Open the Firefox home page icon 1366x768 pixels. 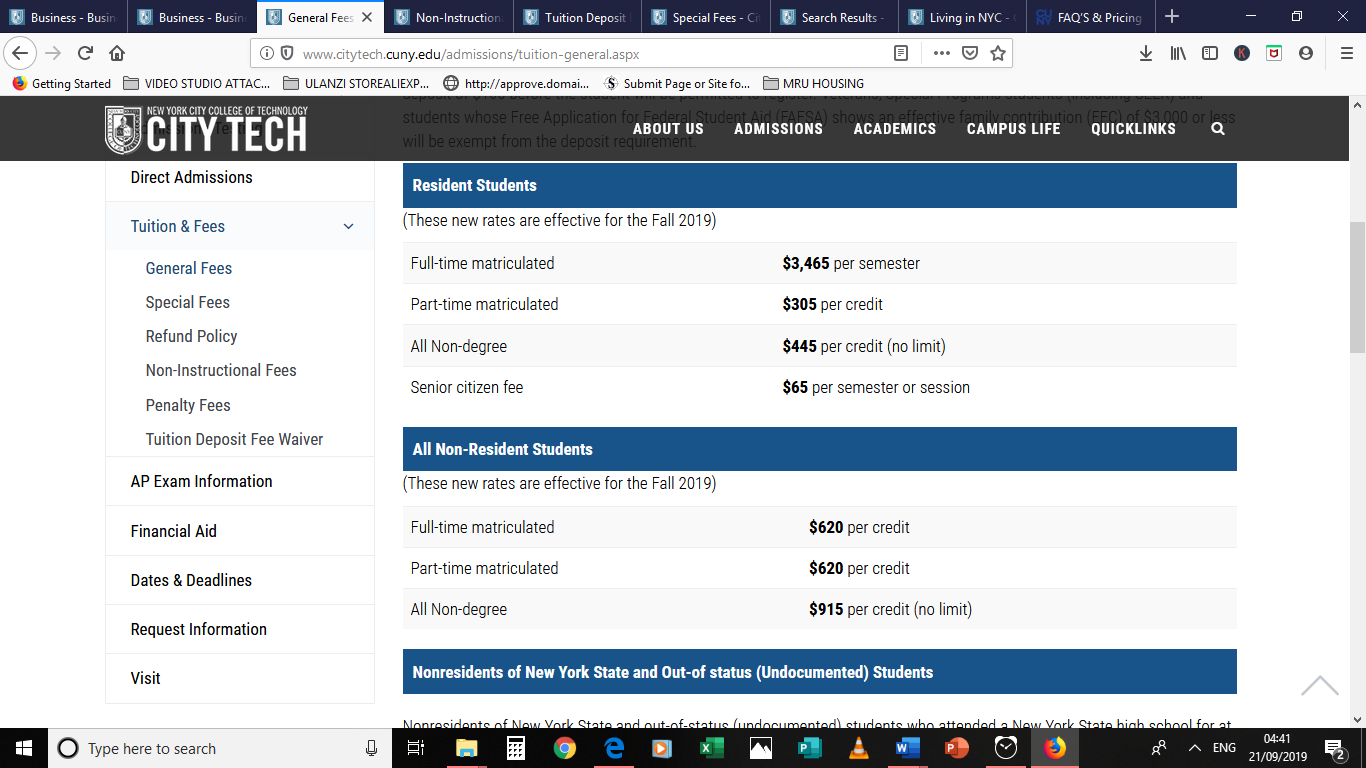[x=117, y=53]
